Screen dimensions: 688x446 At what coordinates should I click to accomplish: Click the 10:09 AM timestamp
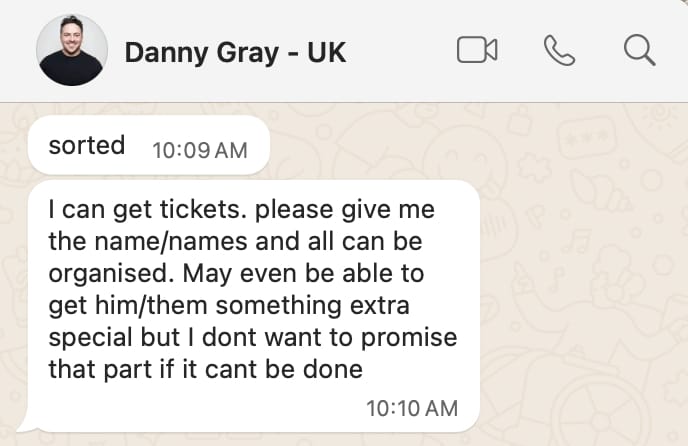click(x=200, y=151)
